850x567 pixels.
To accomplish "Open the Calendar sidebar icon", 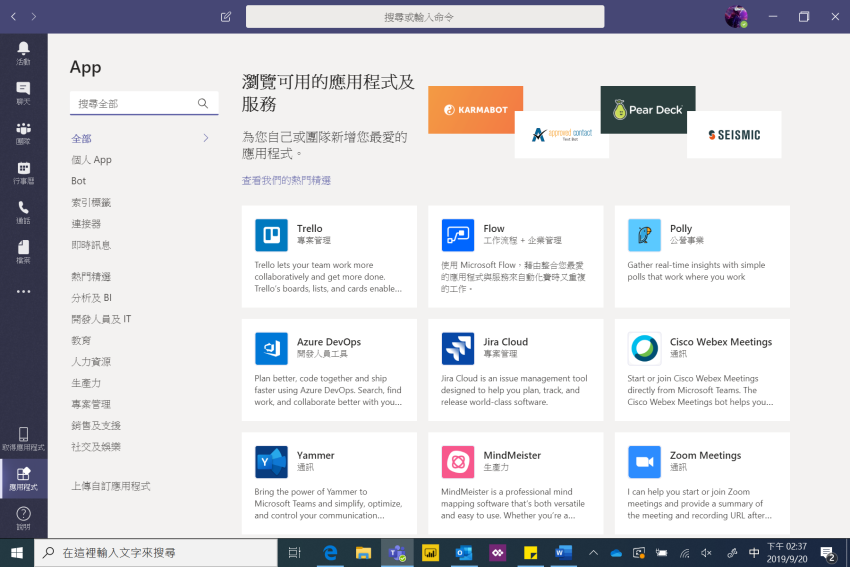I will click(x=23, y=172).
